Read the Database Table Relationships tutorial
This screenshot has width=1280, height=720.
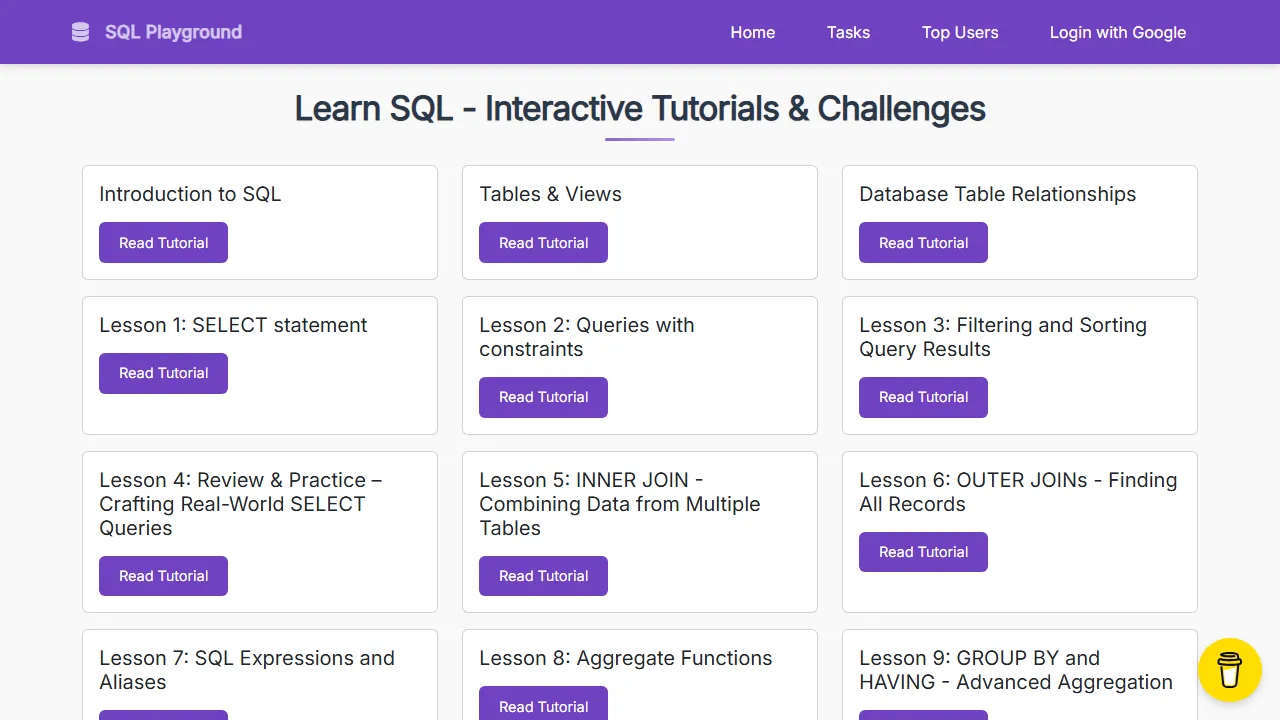pos(923,242)
